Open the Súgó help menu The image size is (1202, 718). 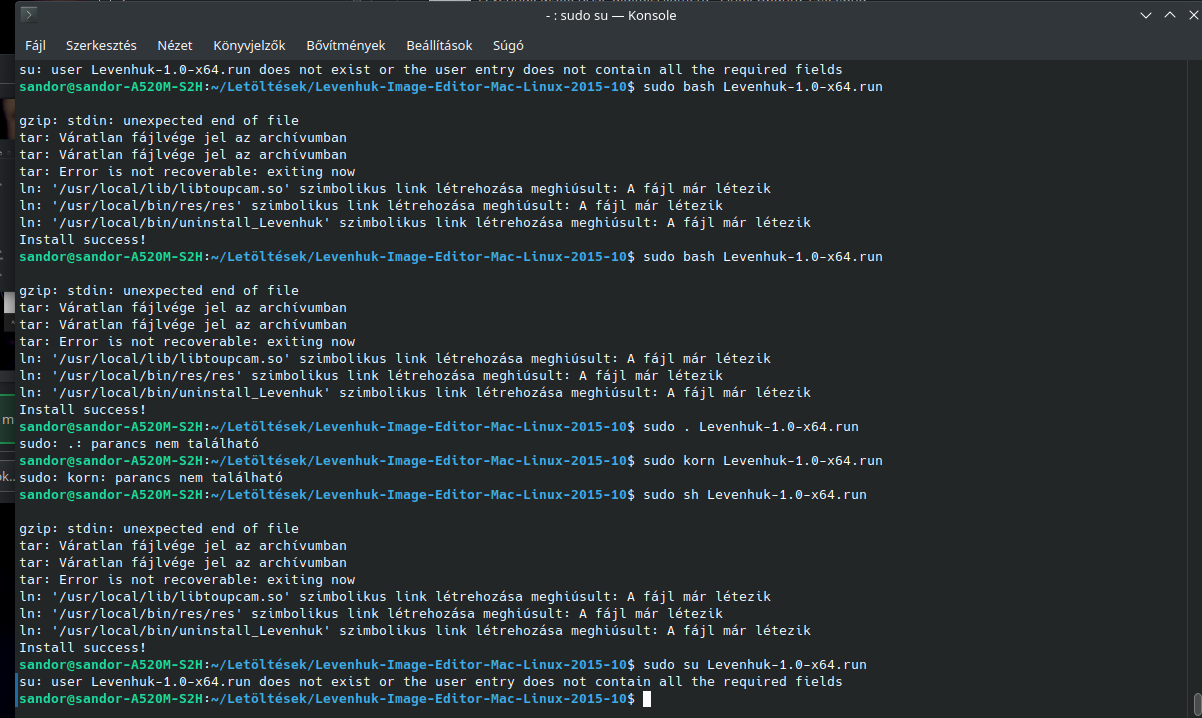pos(508,45)
